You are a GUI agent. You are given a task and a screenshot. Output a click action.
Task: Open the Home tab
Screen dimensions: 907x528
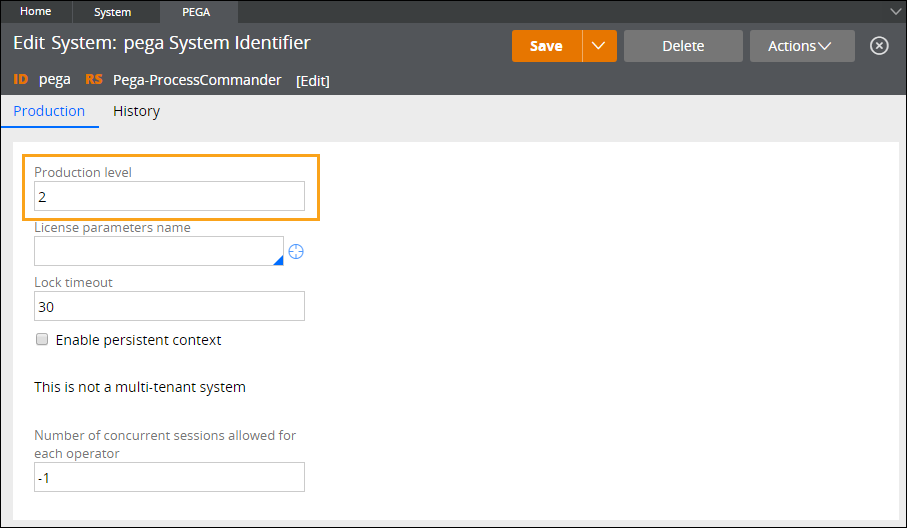[36, 12]
